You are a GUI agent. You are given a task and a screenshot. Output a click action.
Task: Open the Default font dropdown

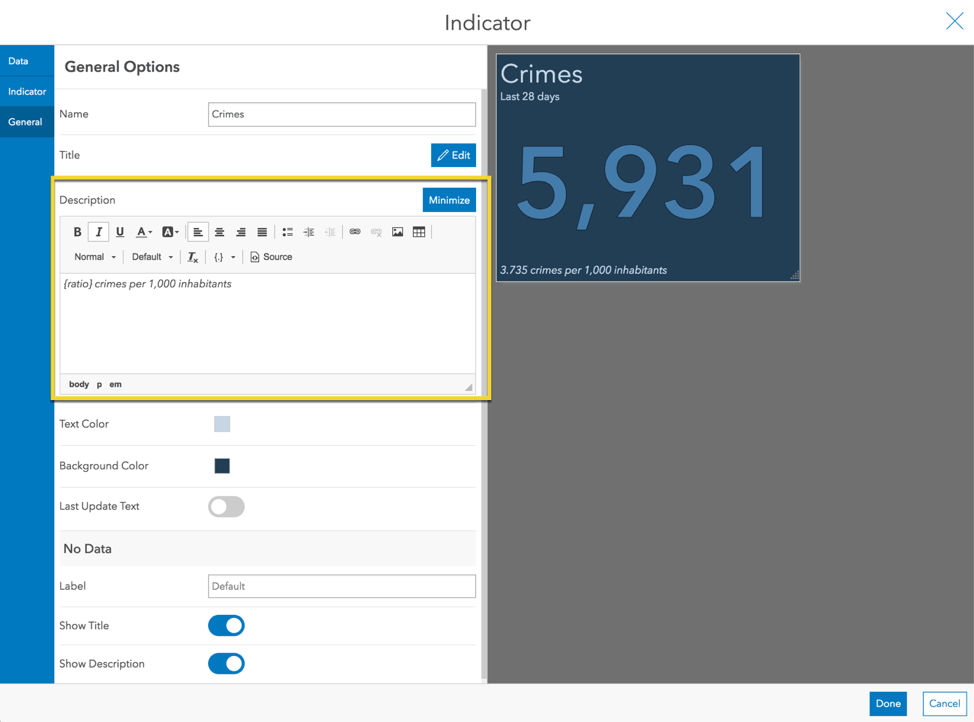pos(152,257)
